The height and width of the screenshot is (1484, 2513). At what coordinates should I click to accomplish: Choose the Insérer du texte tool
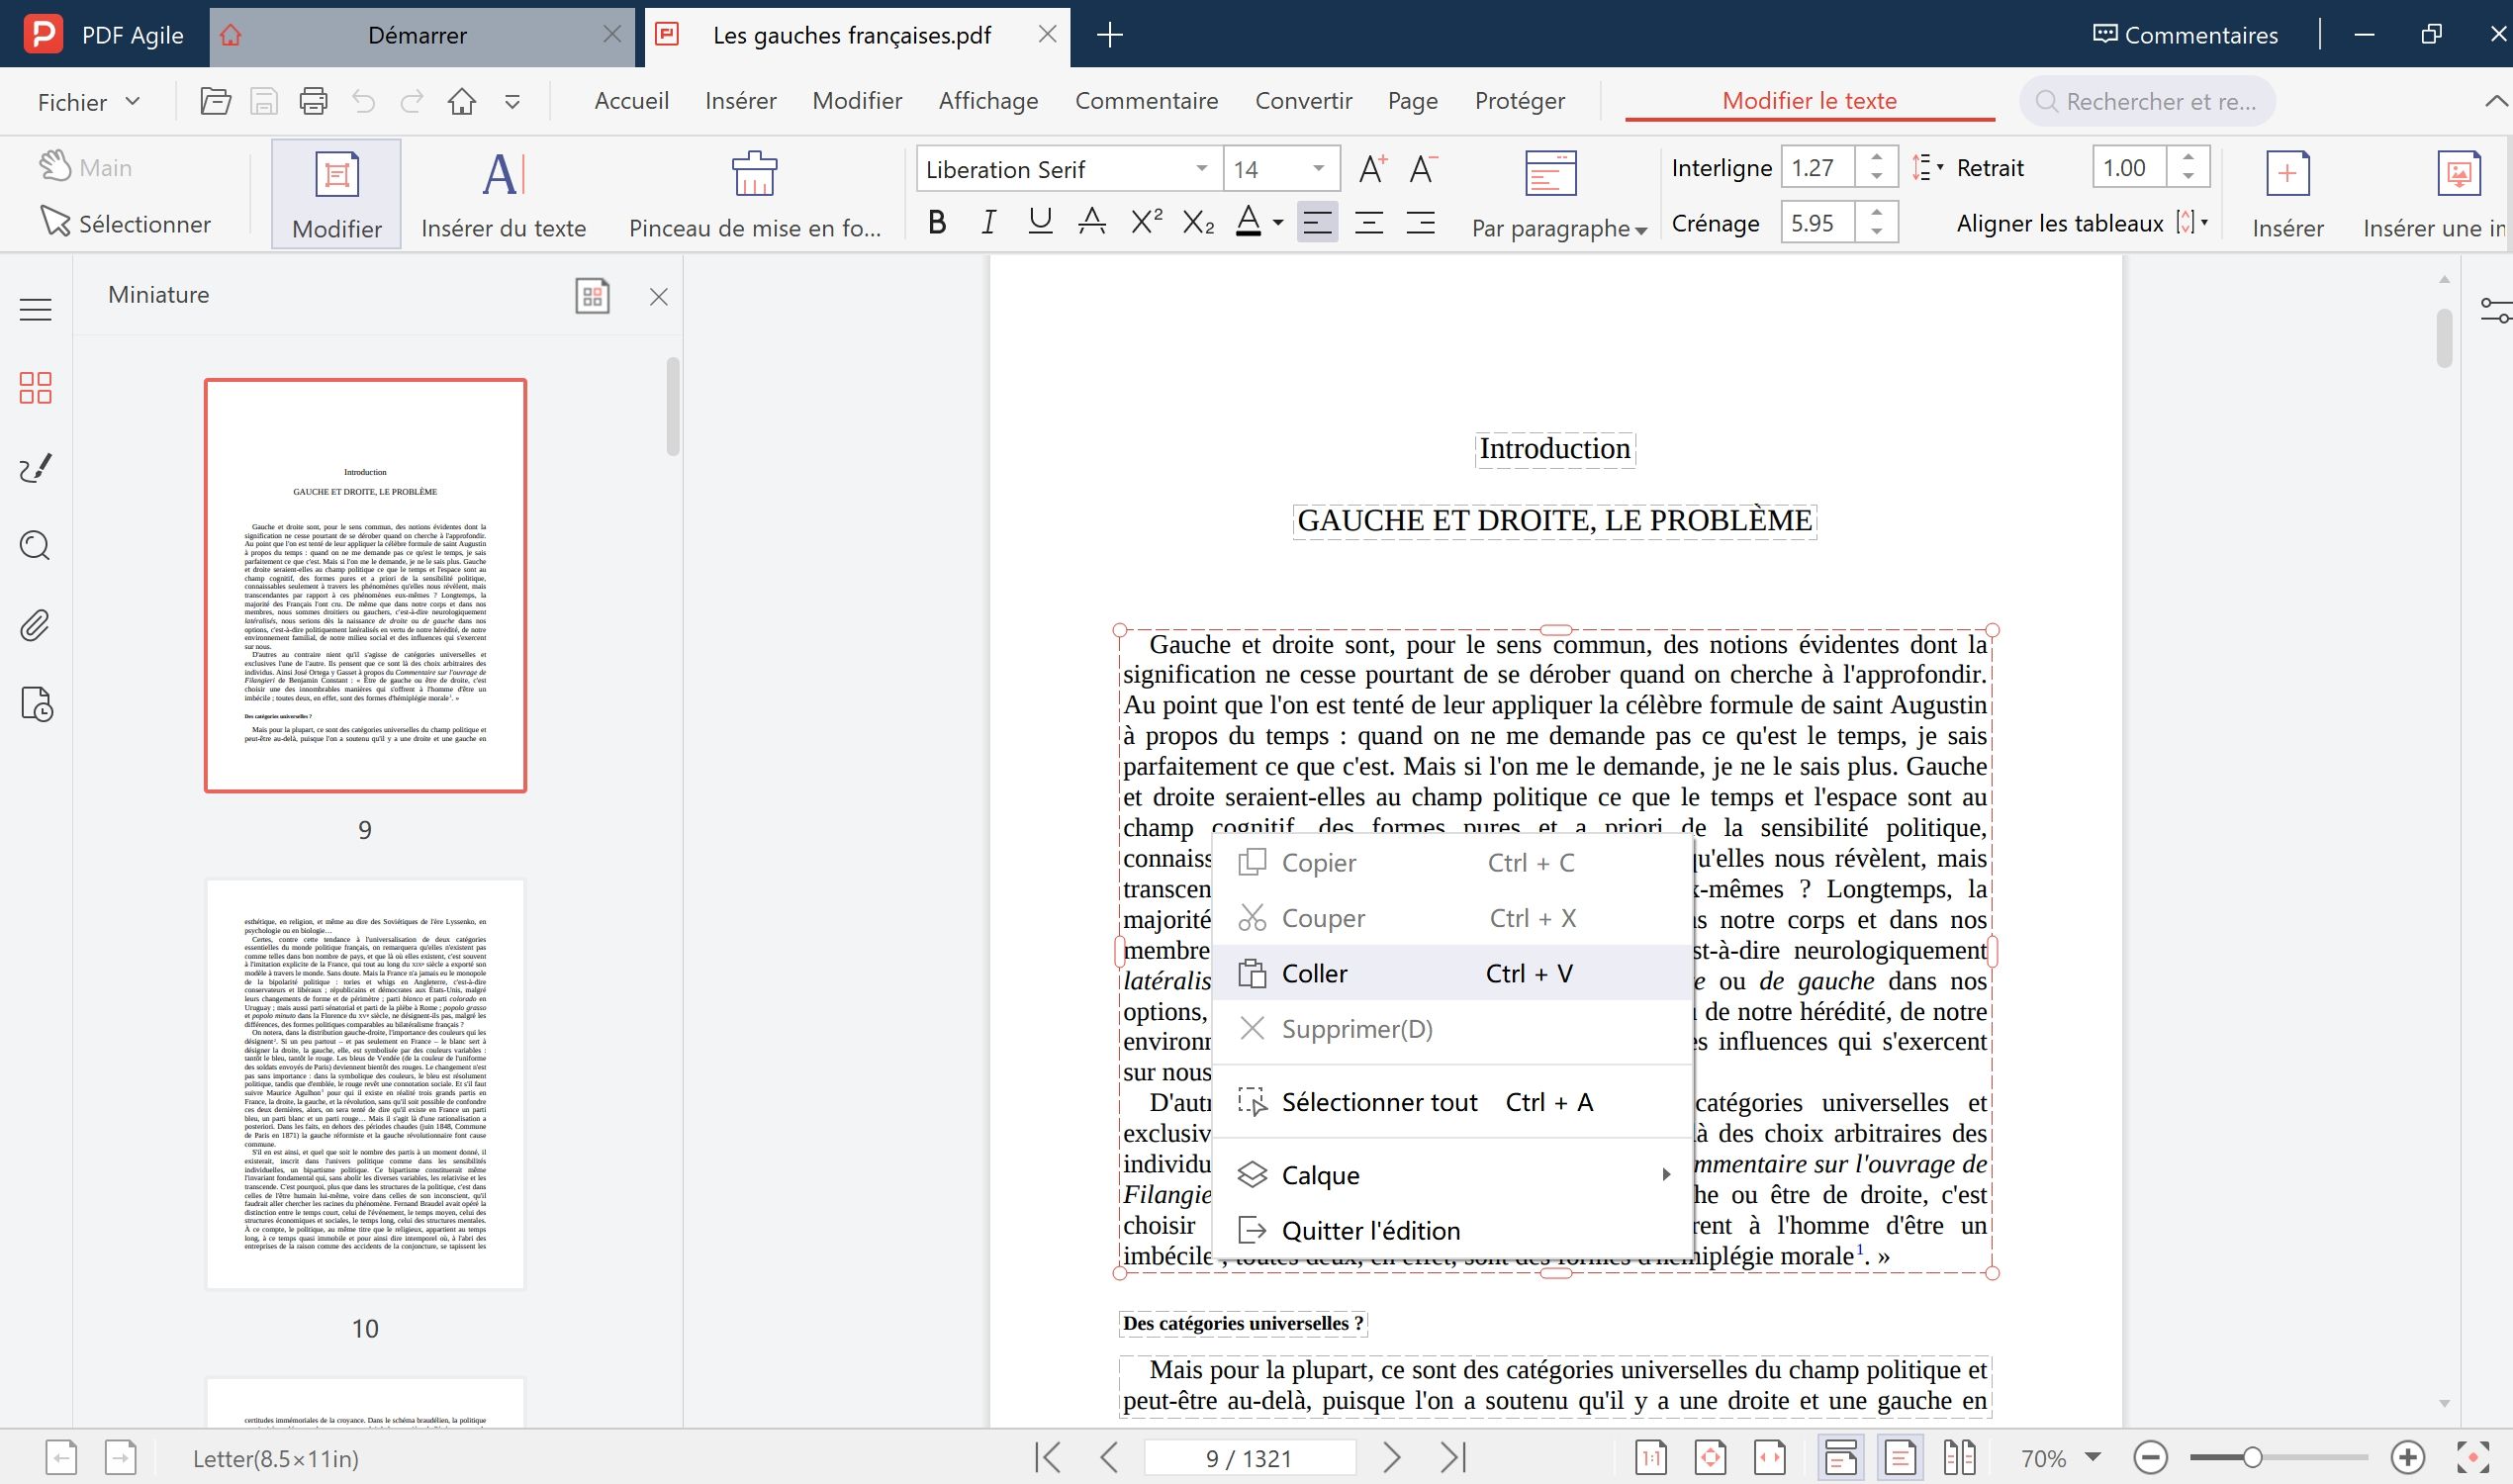pyautogui.click(x=503, y=195)
